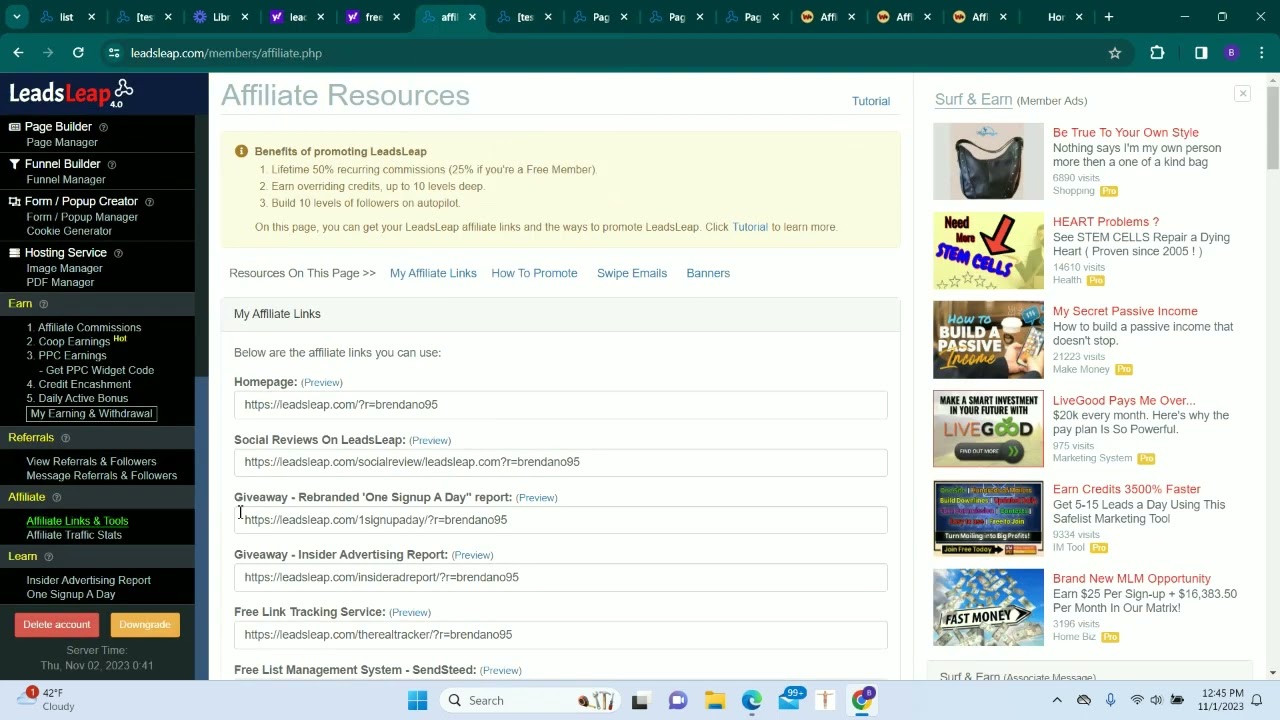The height and width of the screenshot is (720, 1280).
Task: Open My Earning & Withdrawal
Action: pos(91,414)
